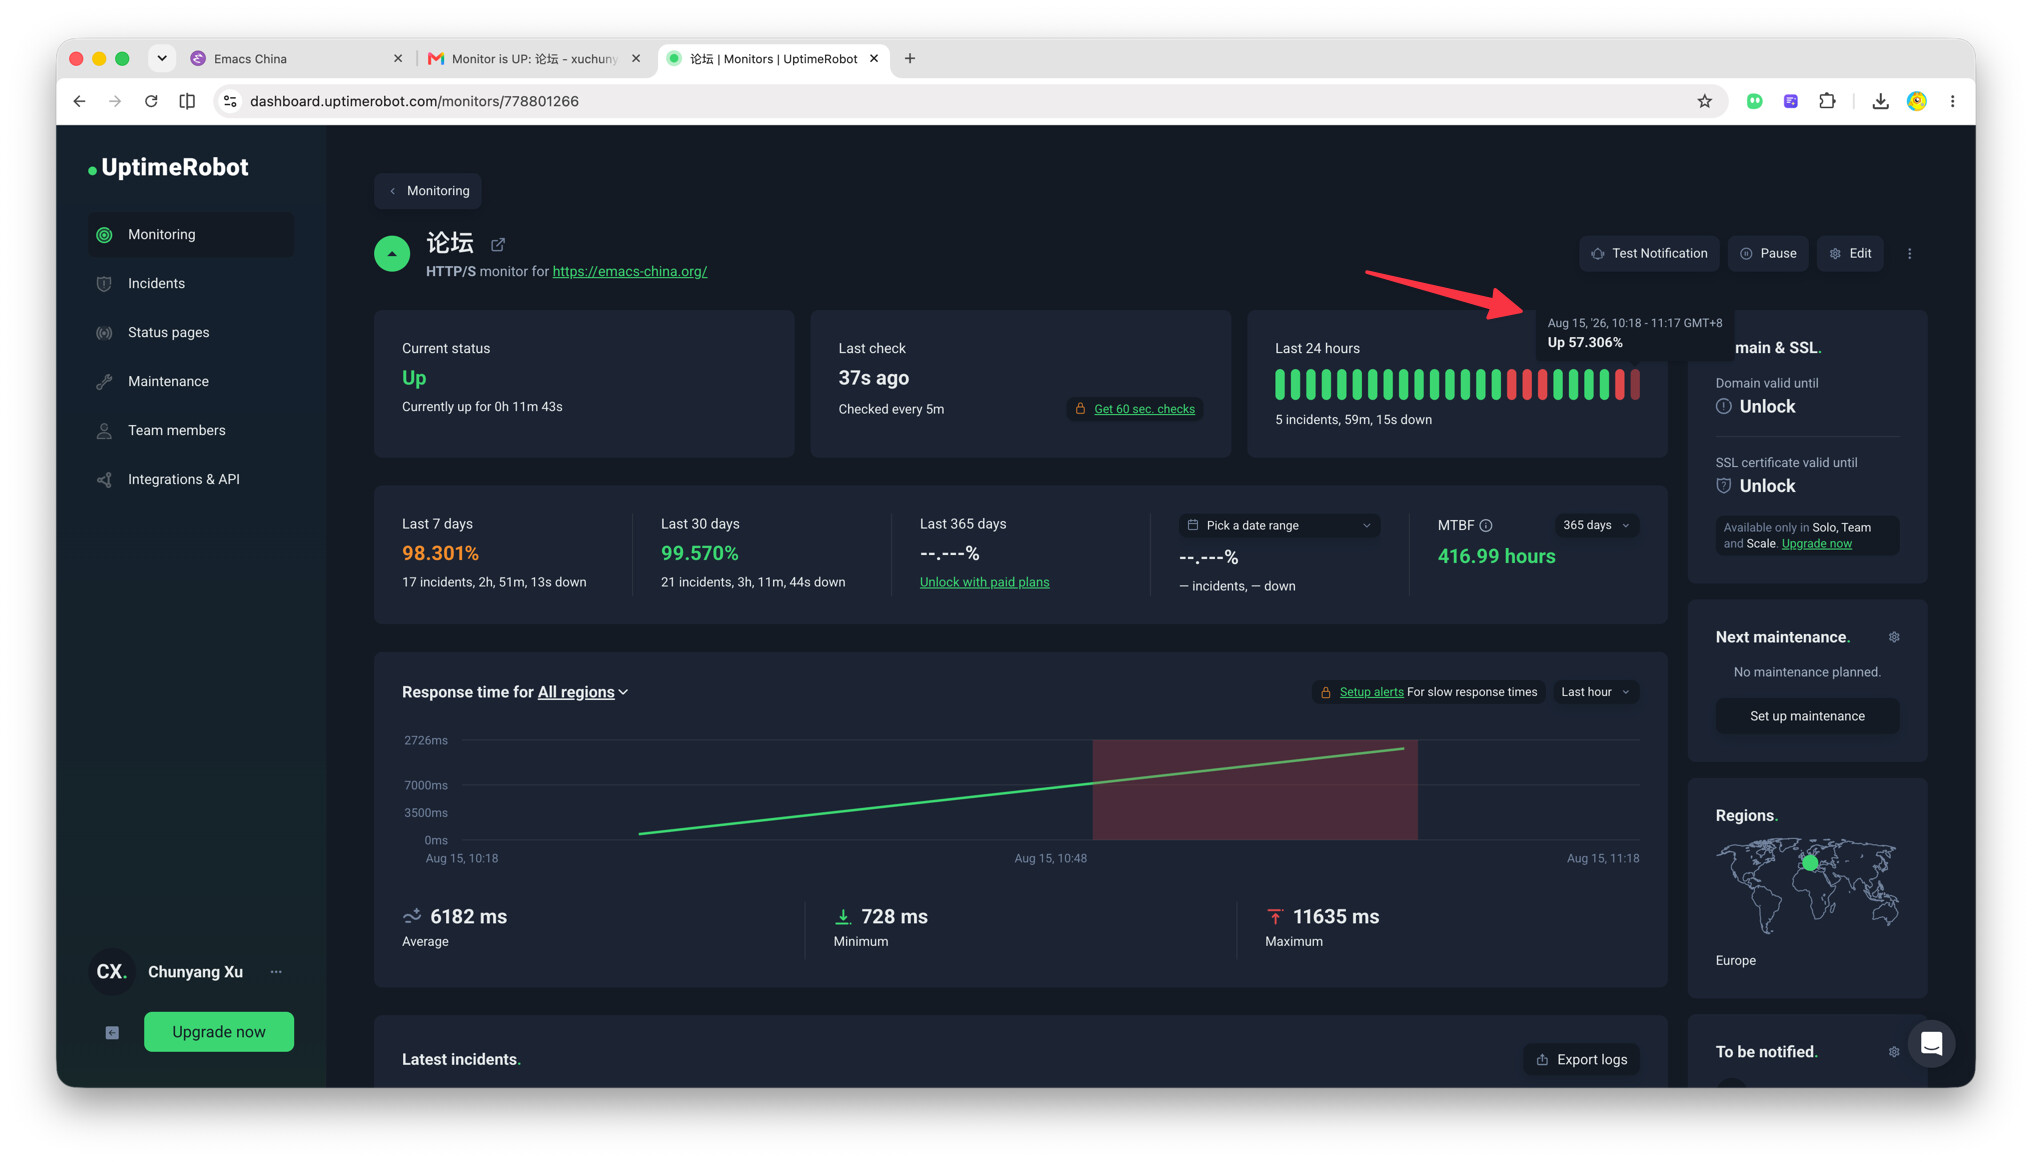Screen dimensions: 2032x1162
Task: Open three-dot more options beside Edit
Action: coord(1909,254)
